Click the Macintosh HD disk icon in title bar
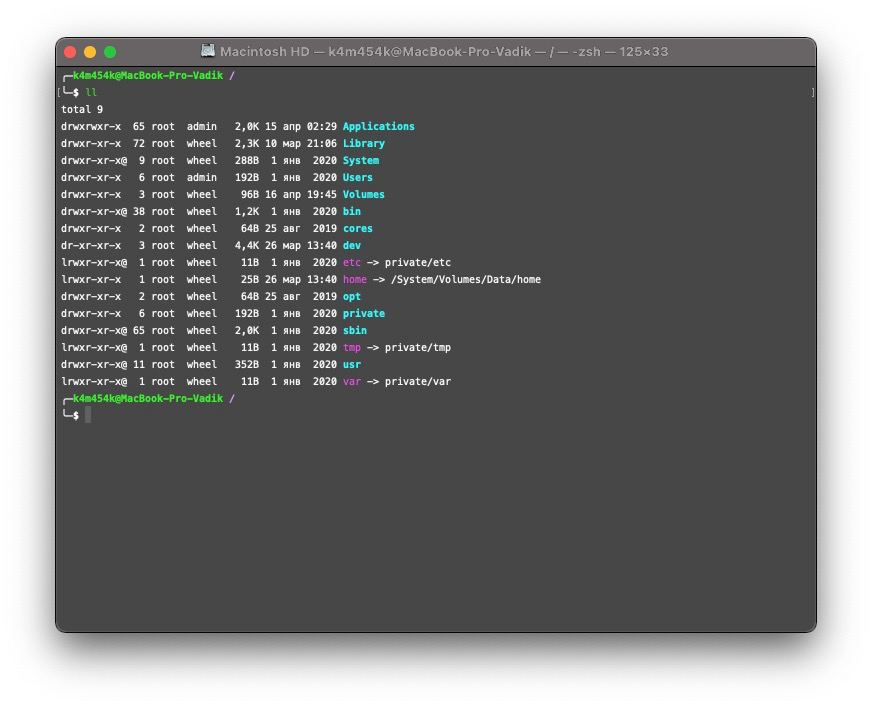Image resolution: width=872 pixels, height=706 pixels. (208, 51)
